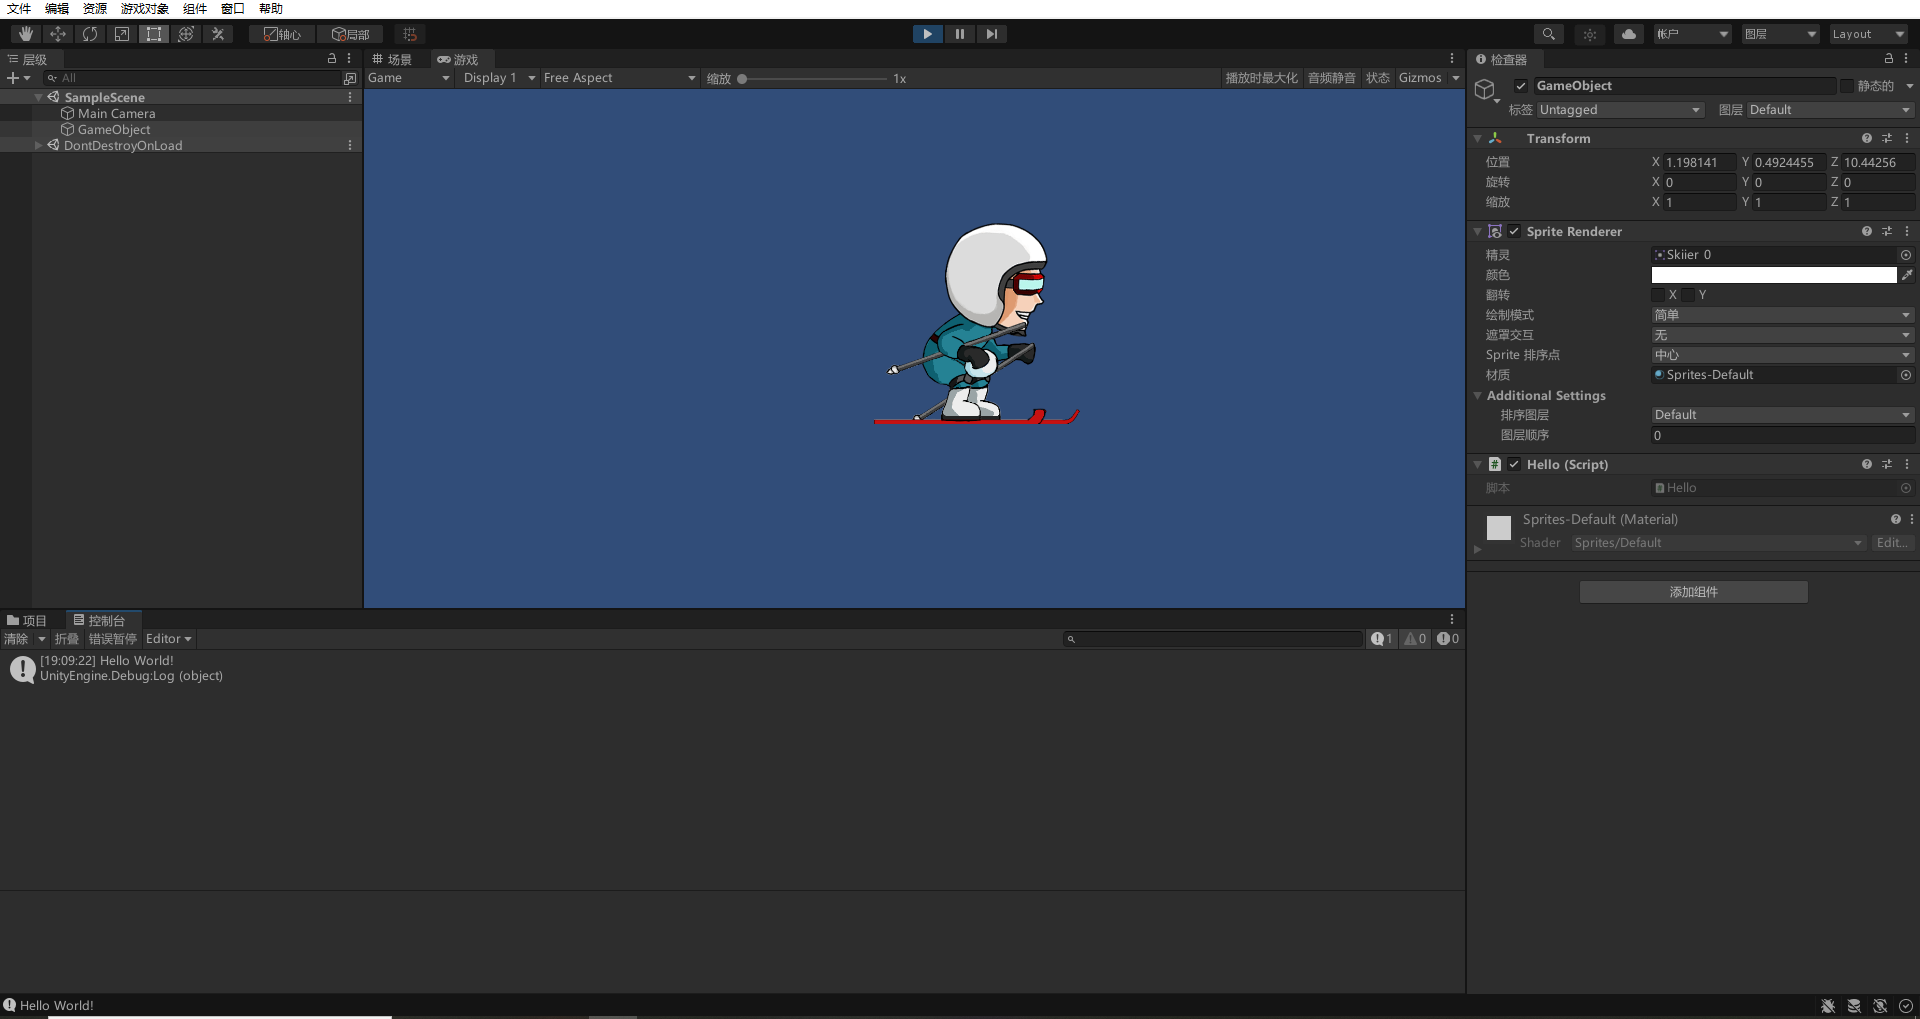The image size is (1920, 1019).
Task: Open the Display 1 dropdown
Action: pos(499,78)
